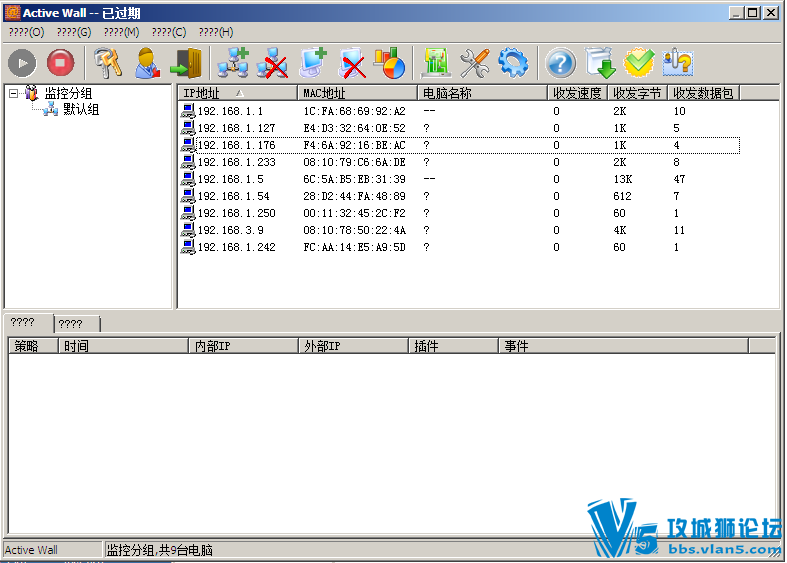Delete group with network red X icon
This screenshot has height=563, width=787.
pyautogui.click(x=272, y=63)
